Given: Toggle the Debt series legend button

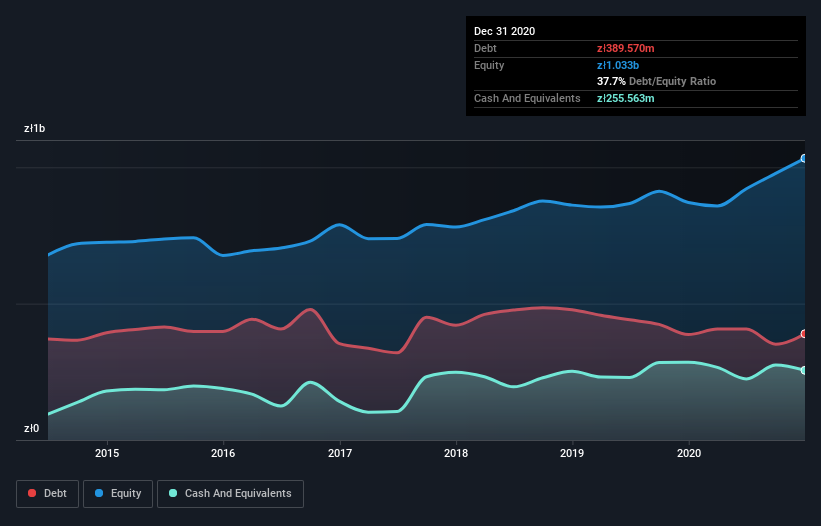Looking at the screenshot, I should (x=47, y=494).
